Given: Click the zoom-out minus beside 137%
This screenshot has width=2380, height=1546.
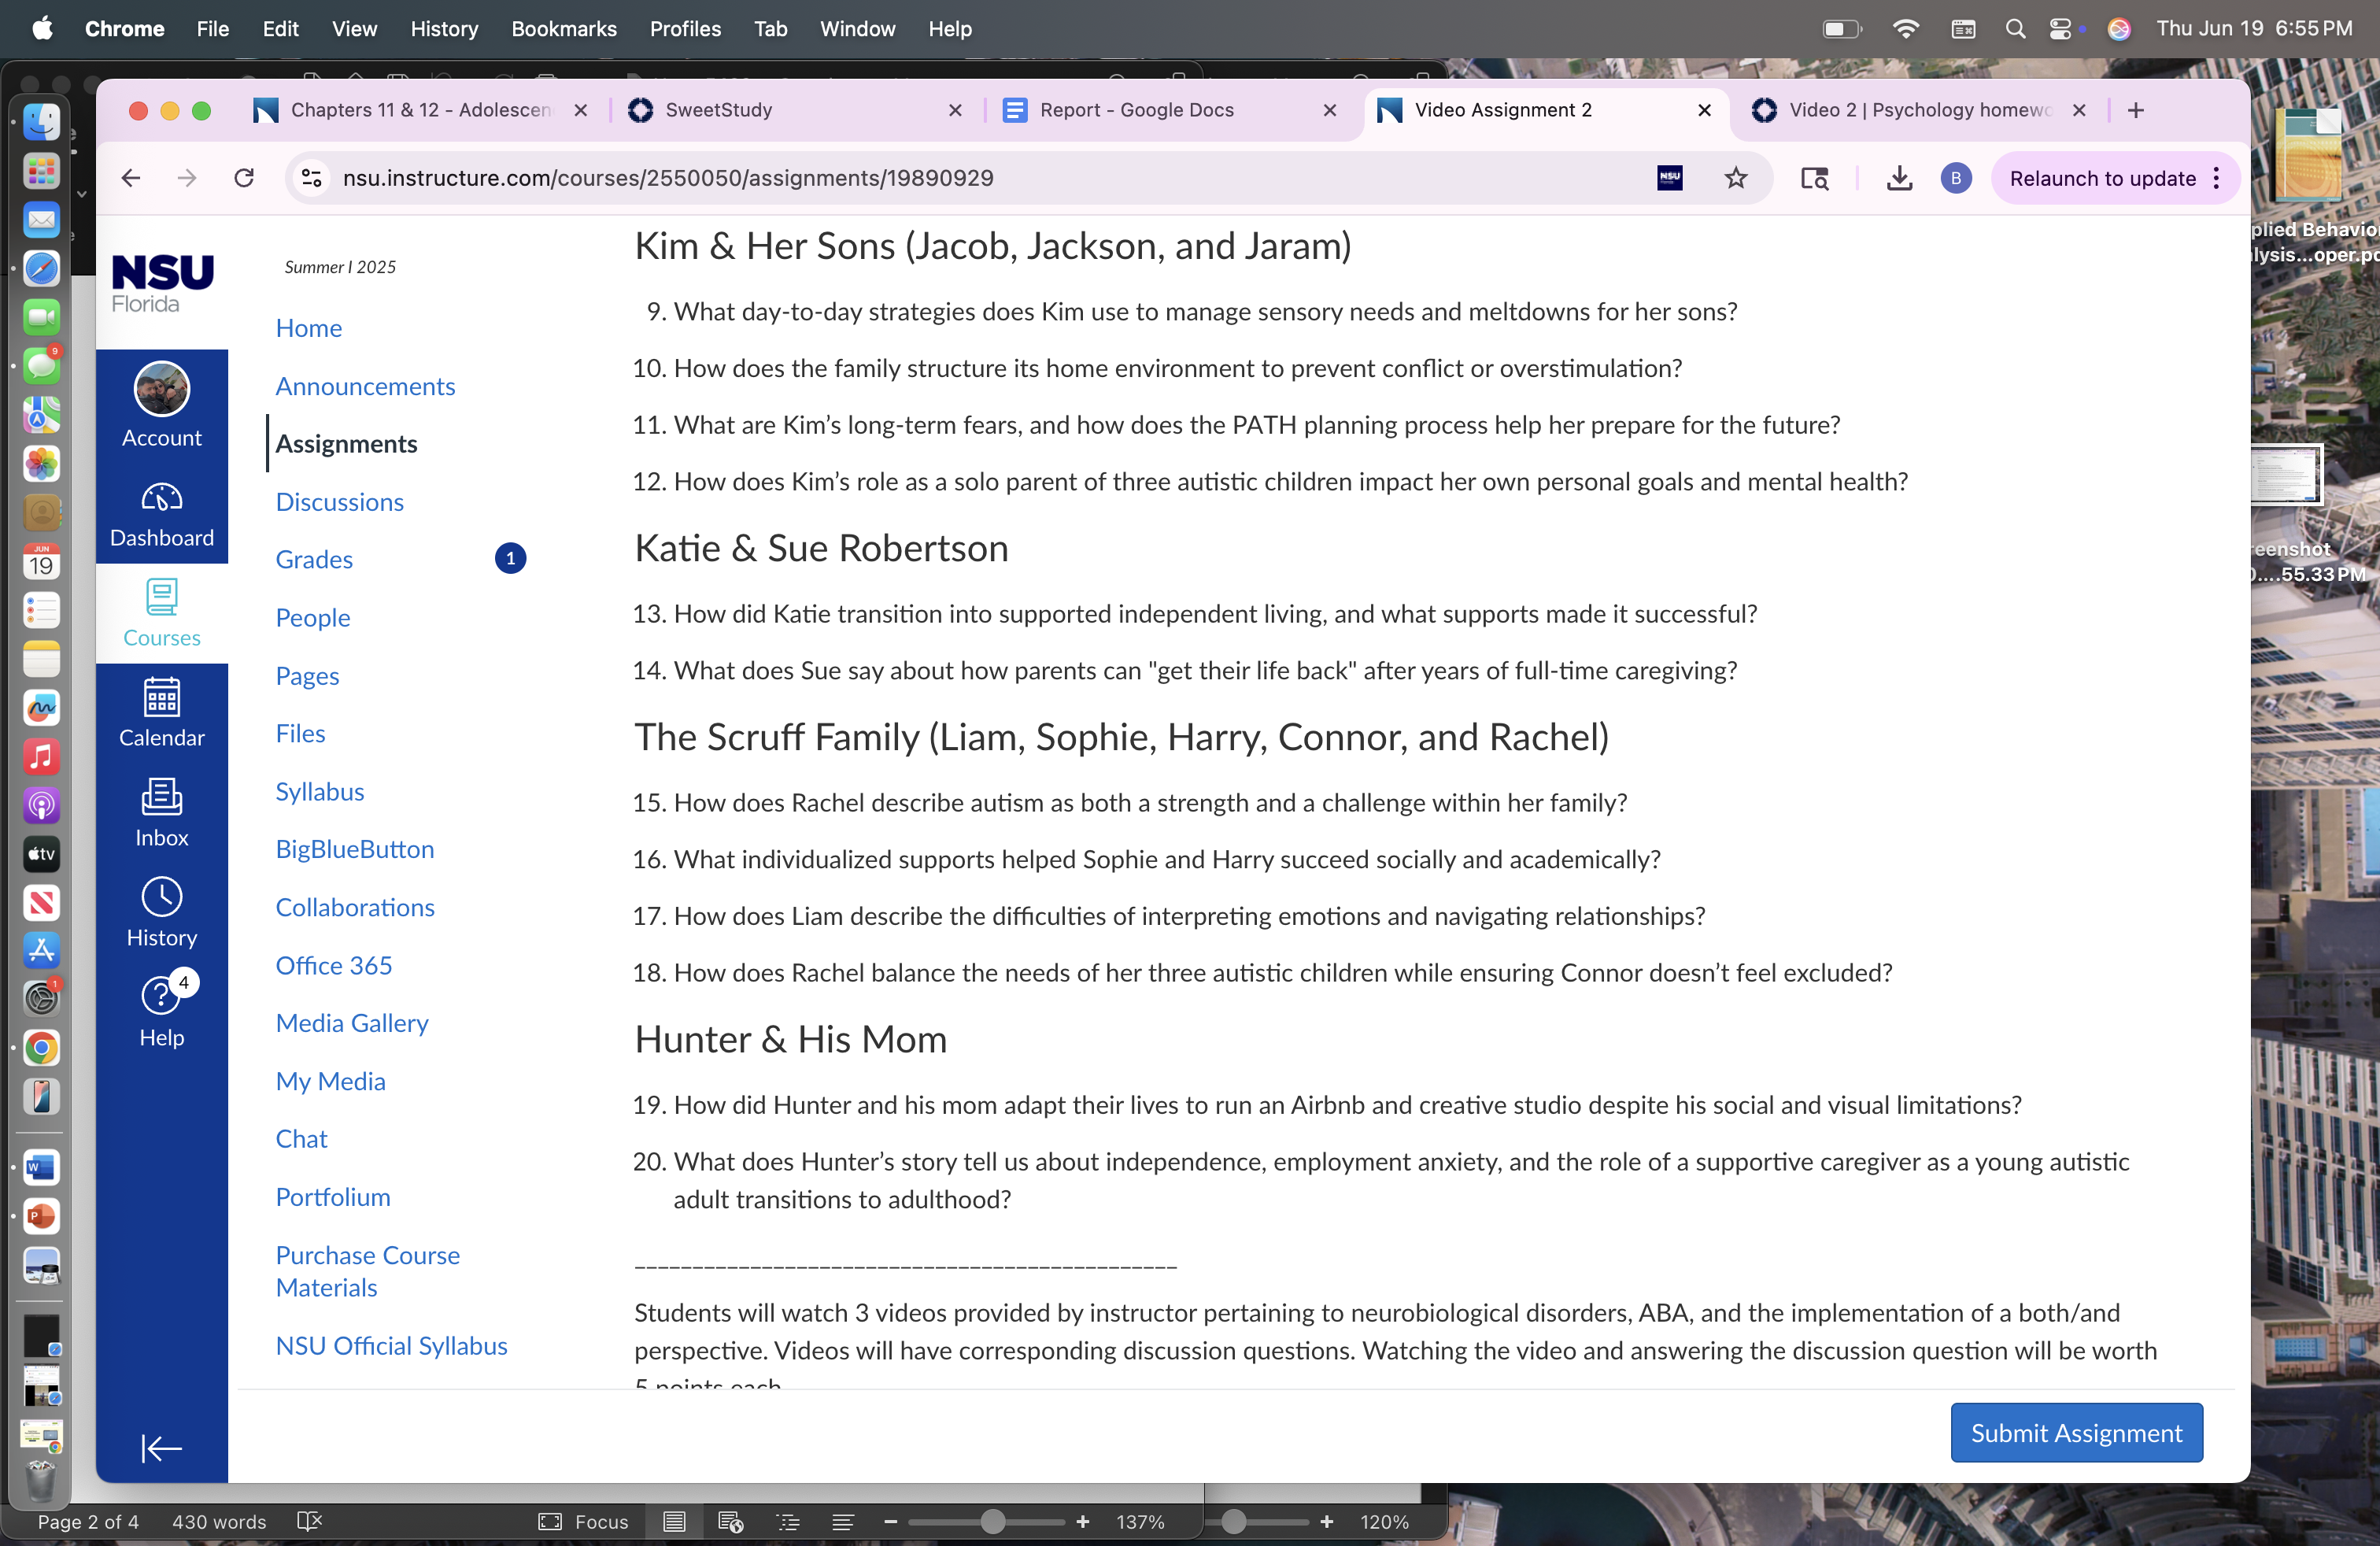Looking at the screenshot, I should 890,1521.
